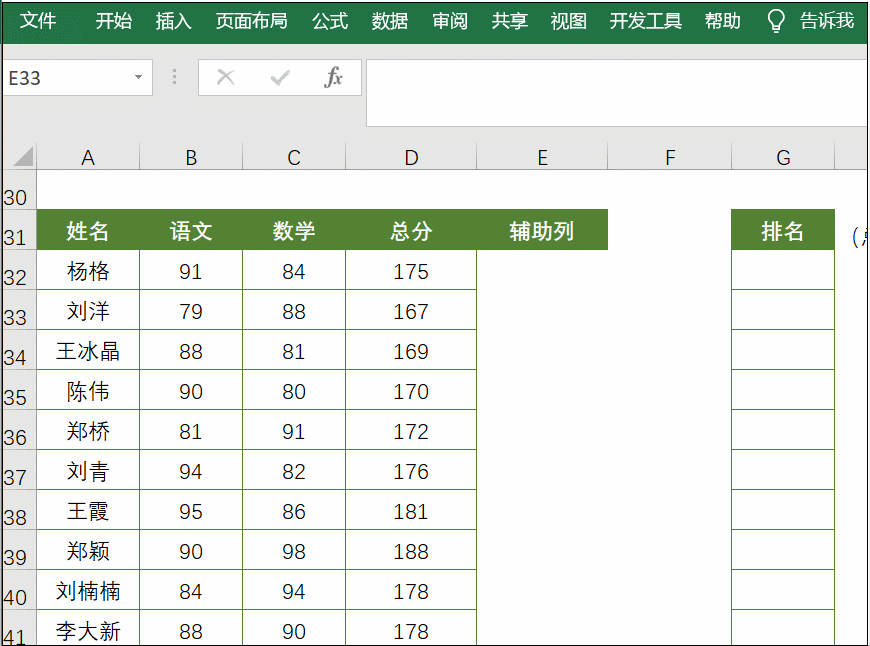
Task: Click total score cell 175
Action: [x=411, y=270]
